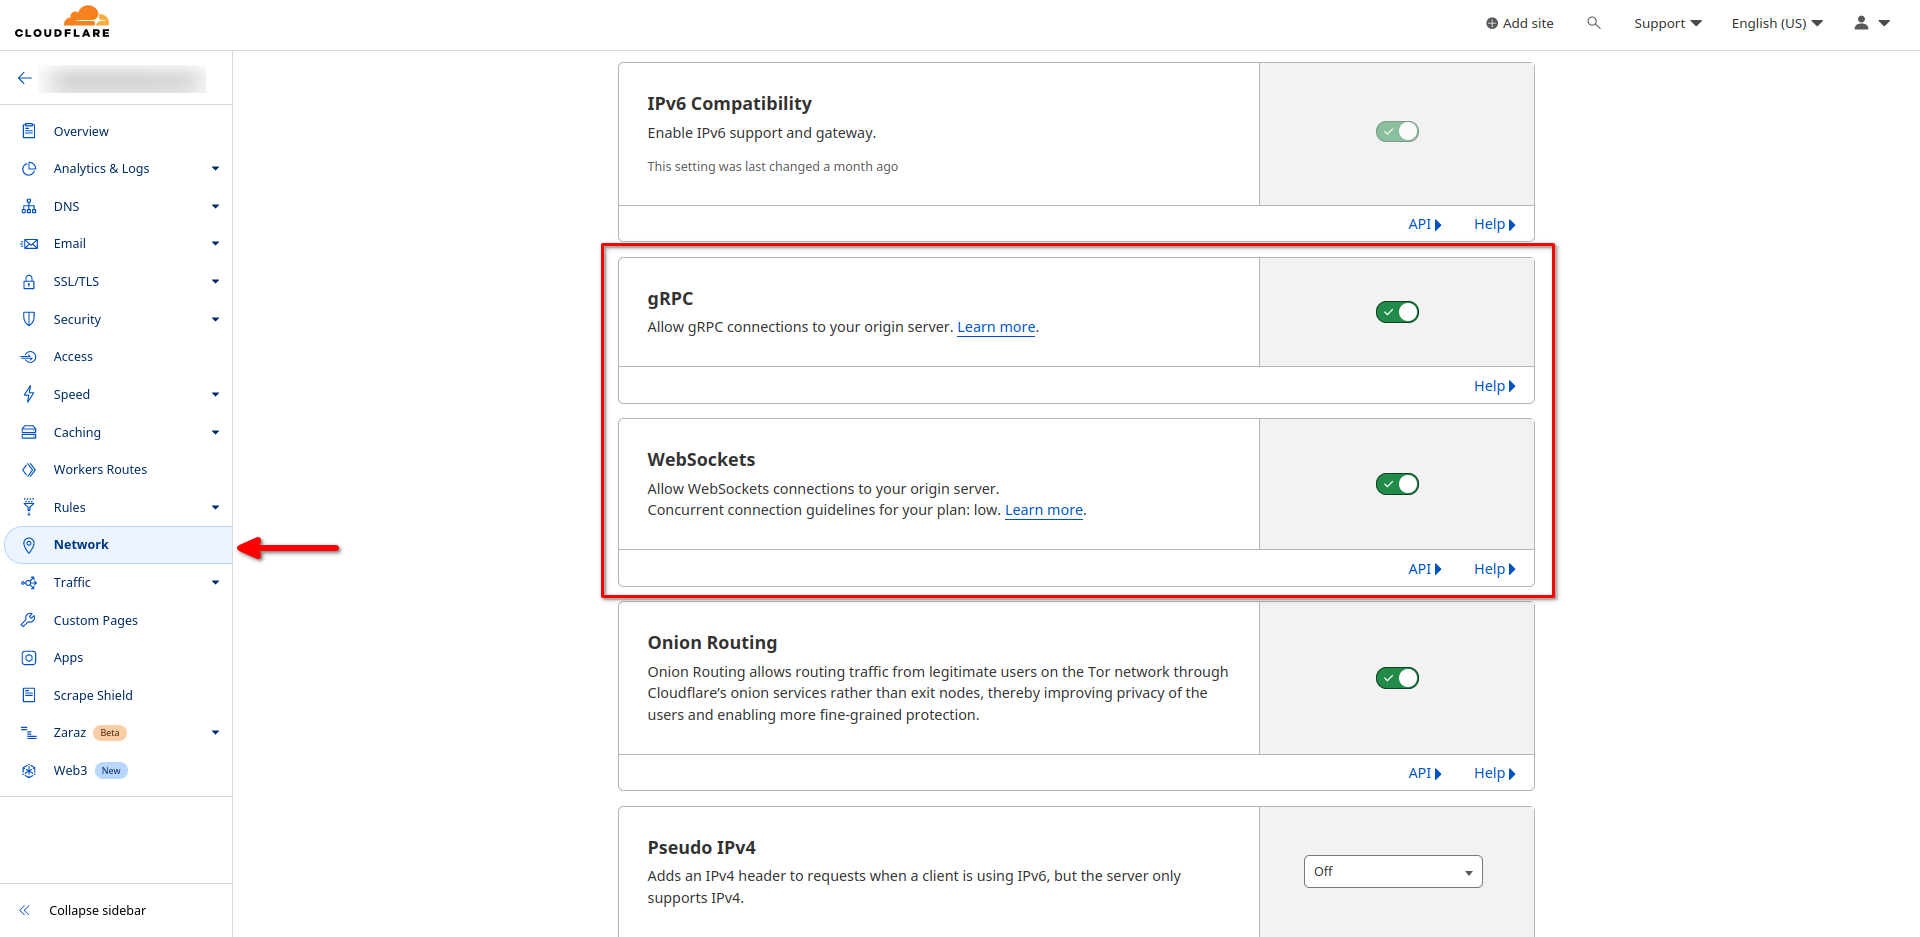
Task: Expand the DNS submenu arrow
Action: (215, 206)
